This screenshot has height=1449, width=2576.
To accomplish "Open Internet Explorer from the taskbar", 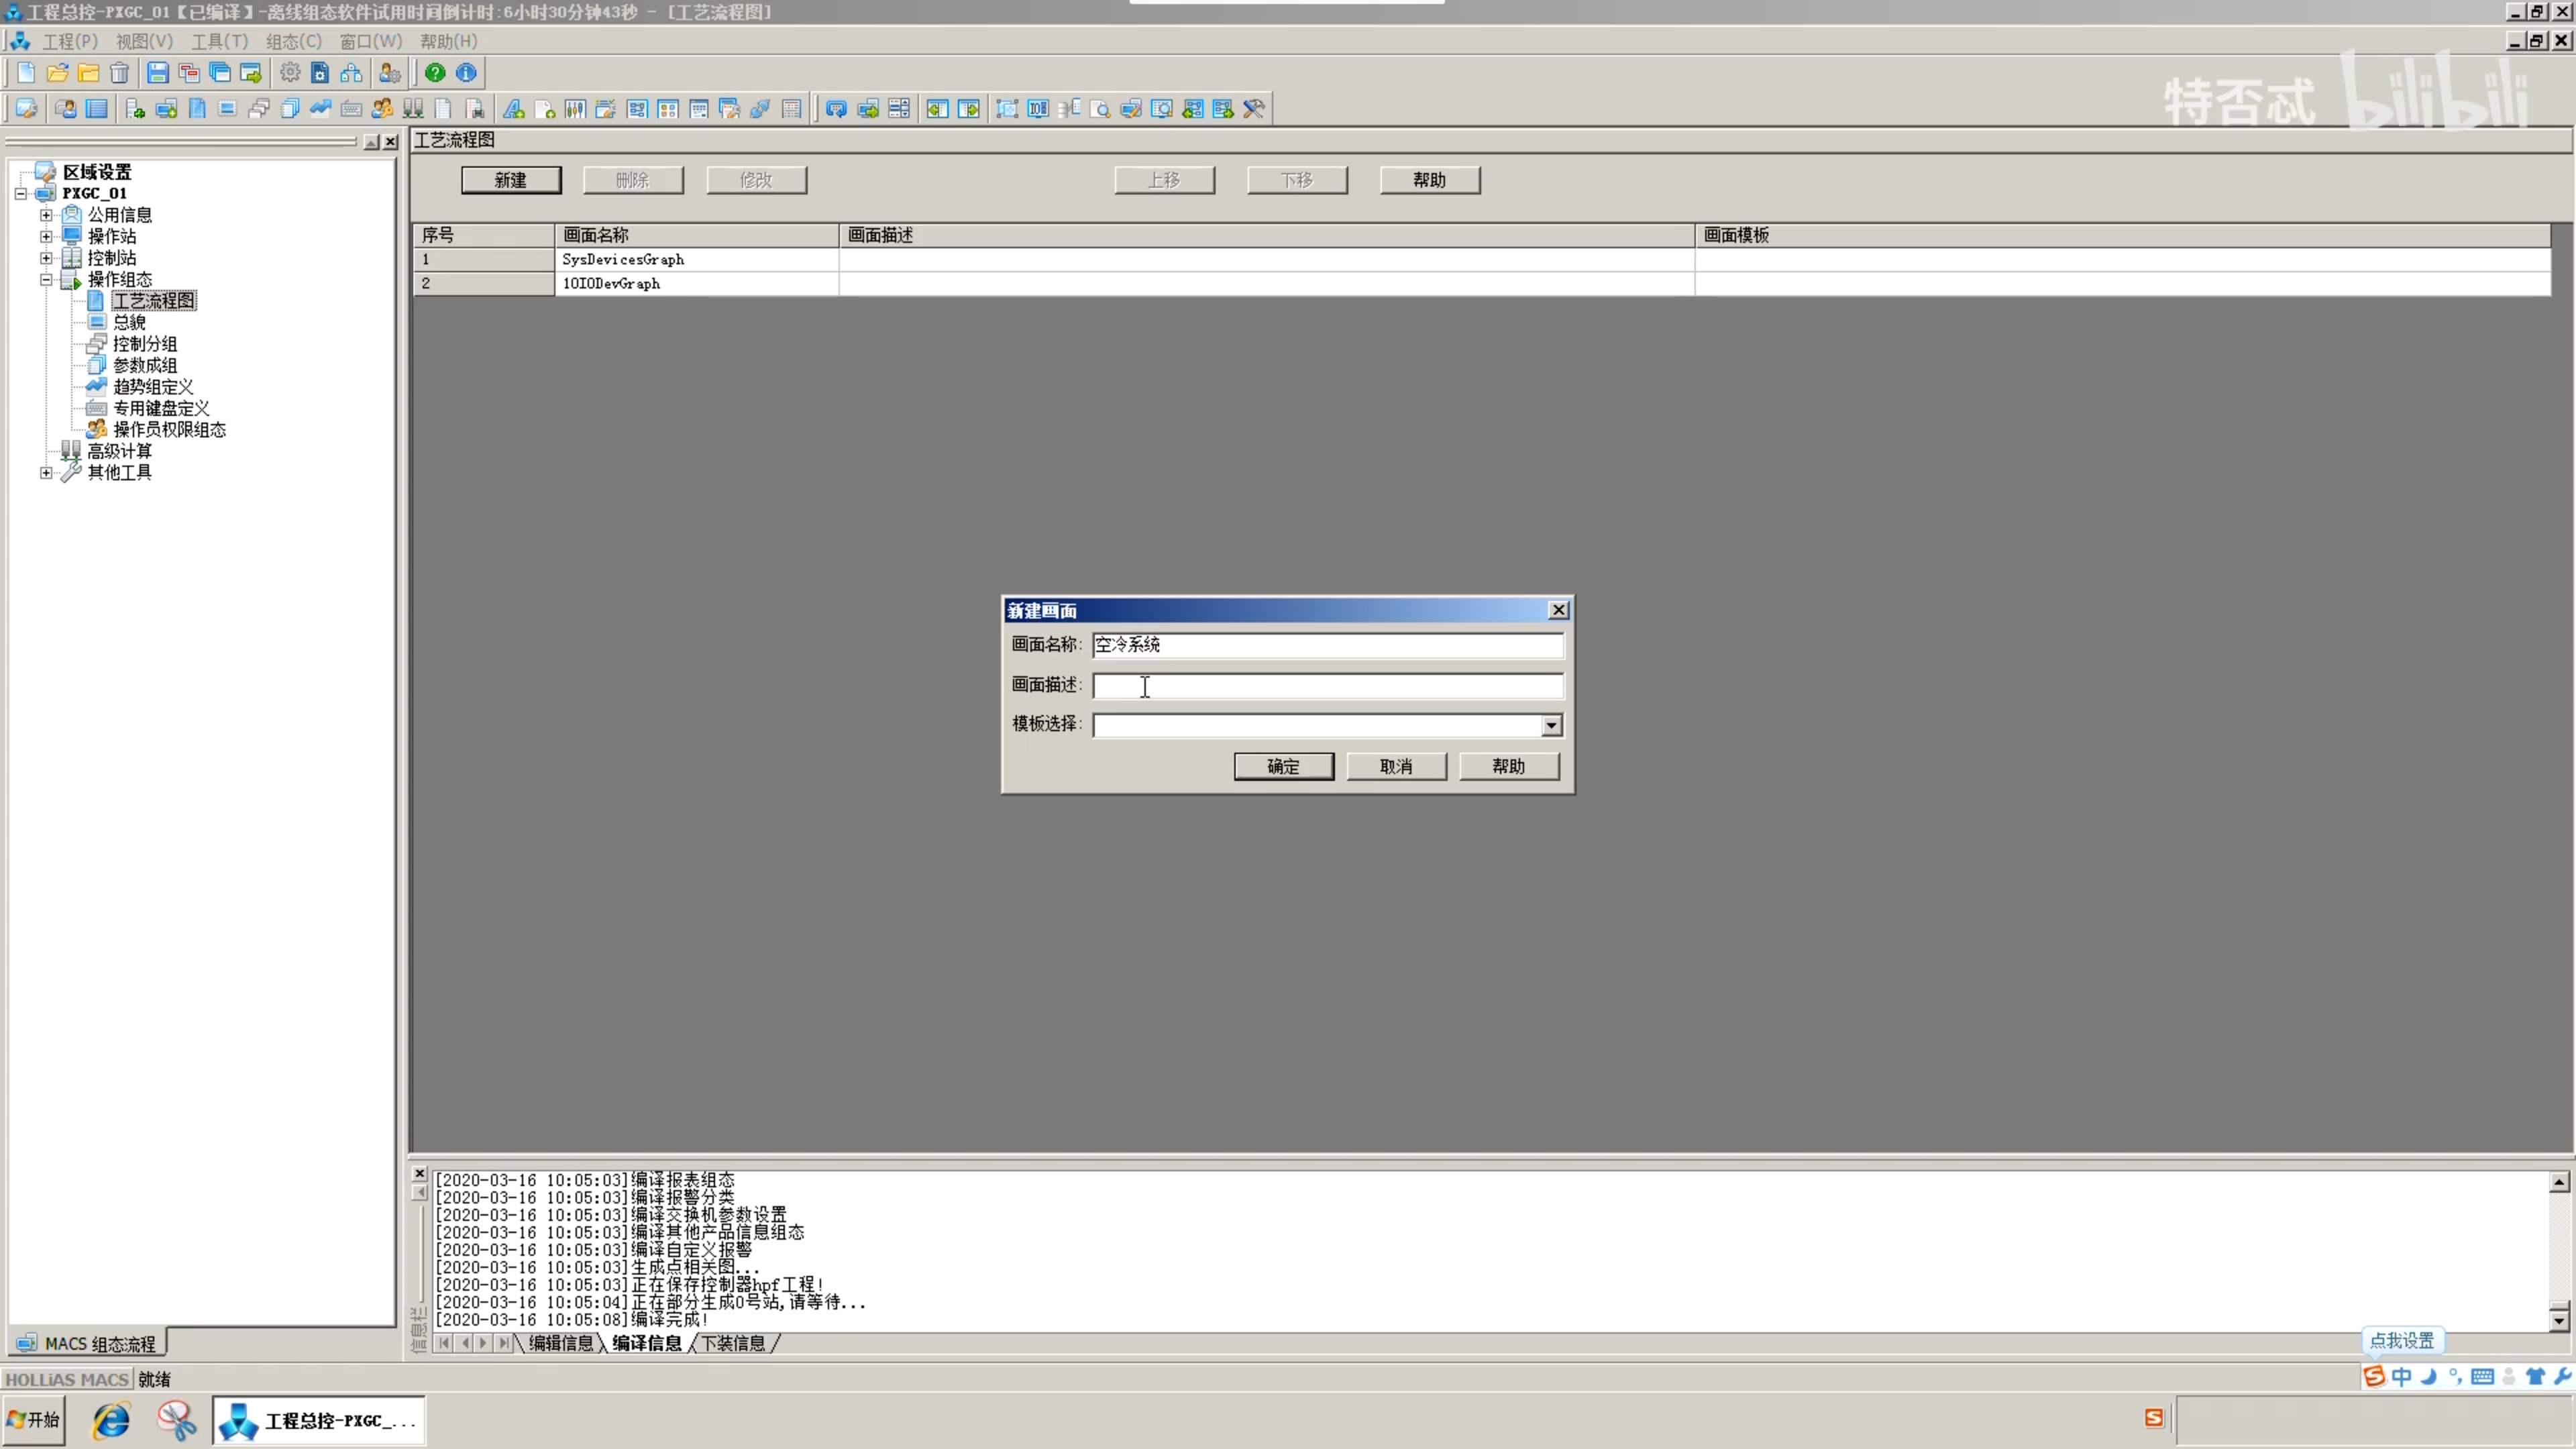I will click(110, 1420).
